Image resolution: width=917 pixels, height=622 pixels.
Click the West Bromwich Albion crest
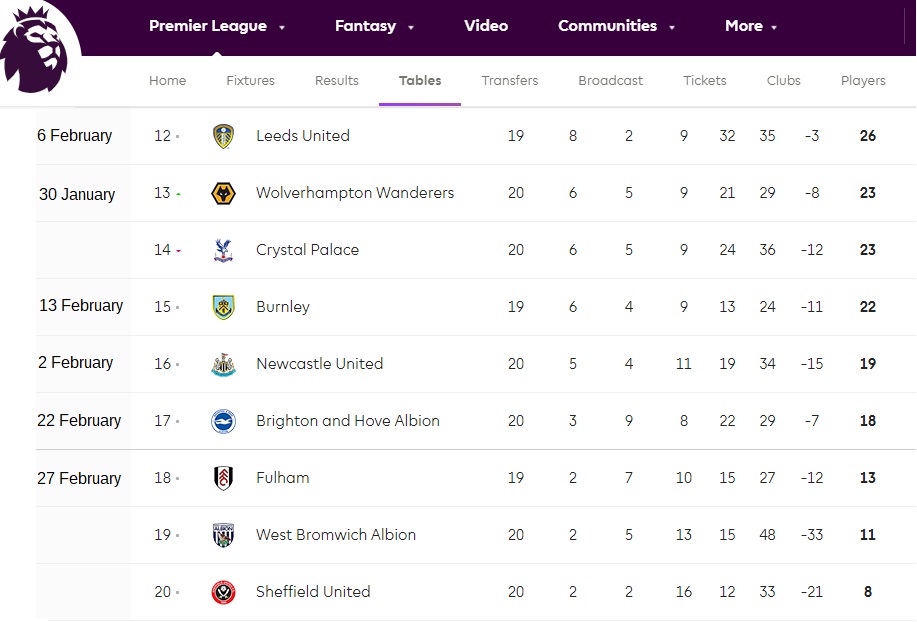224,535
